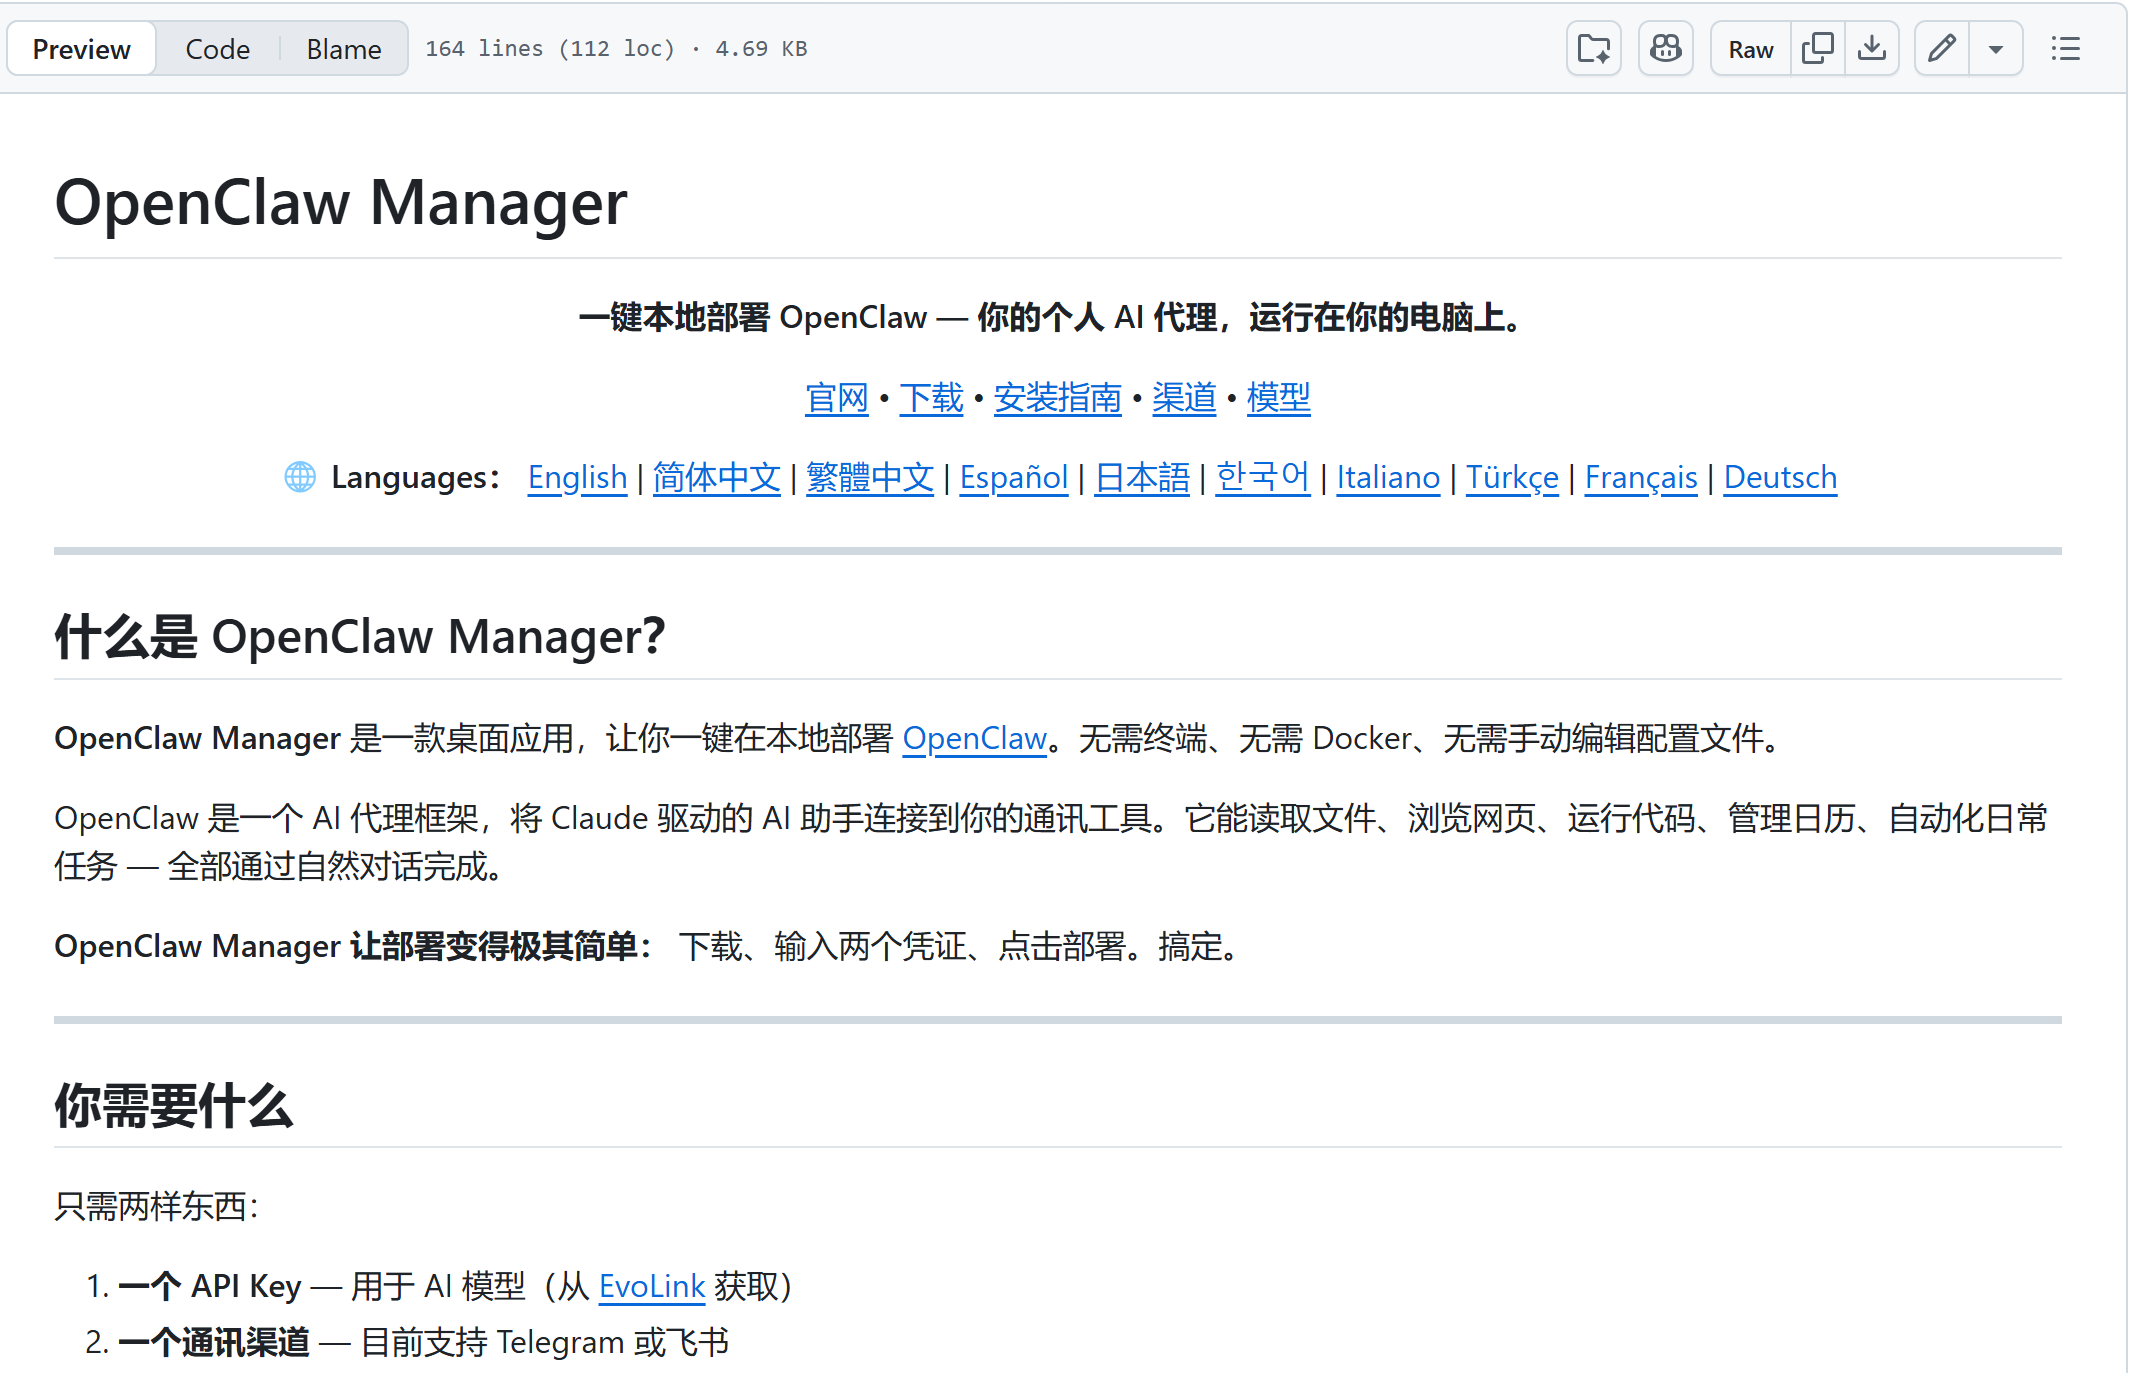This screenshot has width=2139, height=1373.
Task: Open the document outline list icon
Action: pos(2065,48)
